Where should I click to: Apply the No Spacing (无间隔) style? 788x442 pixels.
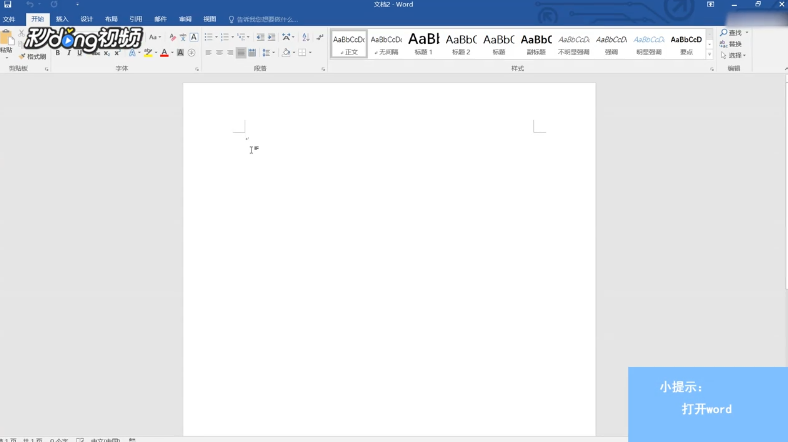[386, 44]
